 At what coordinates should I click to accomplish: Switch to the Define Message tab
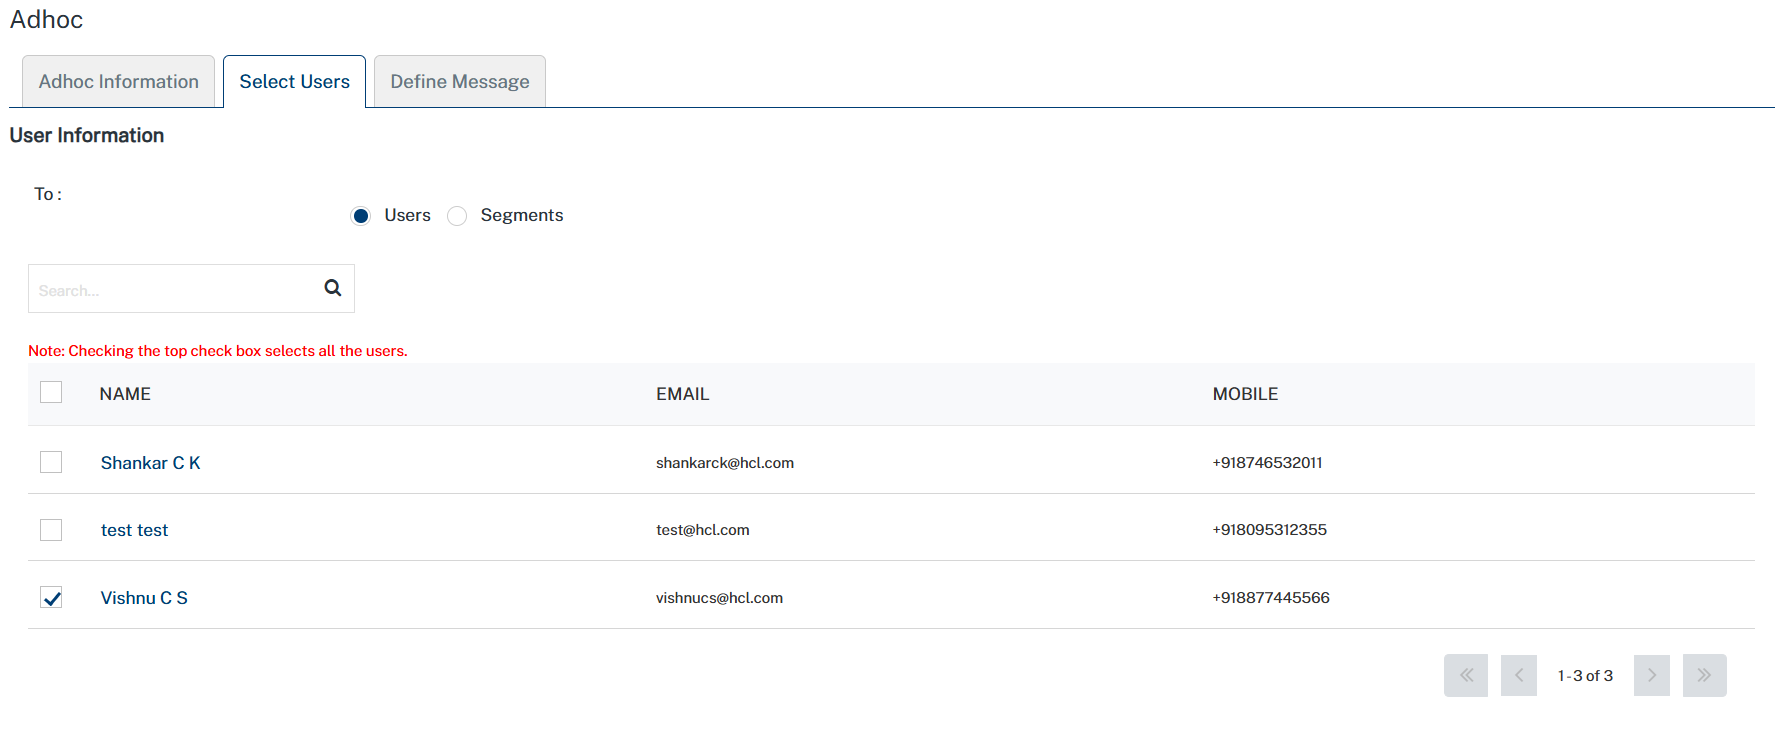point(459,82)
